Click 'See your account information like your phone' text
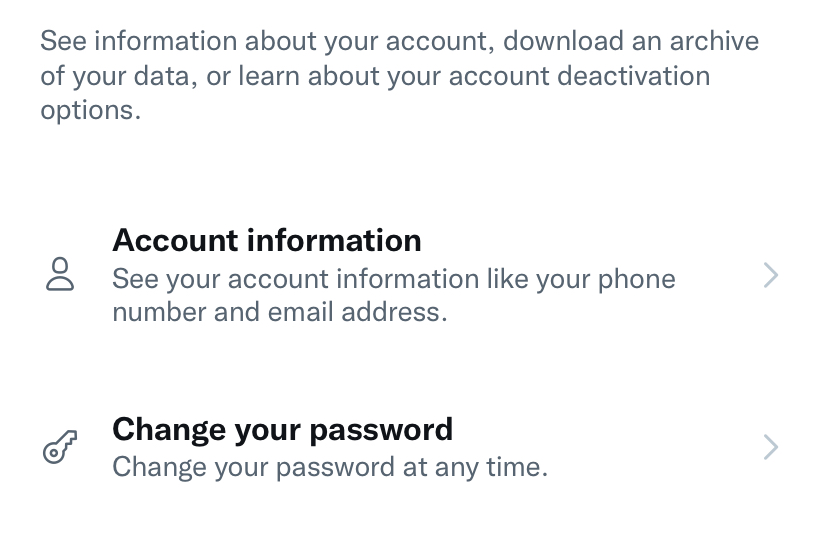This screenshot has height=540, width=828. [x=394, y=279]
